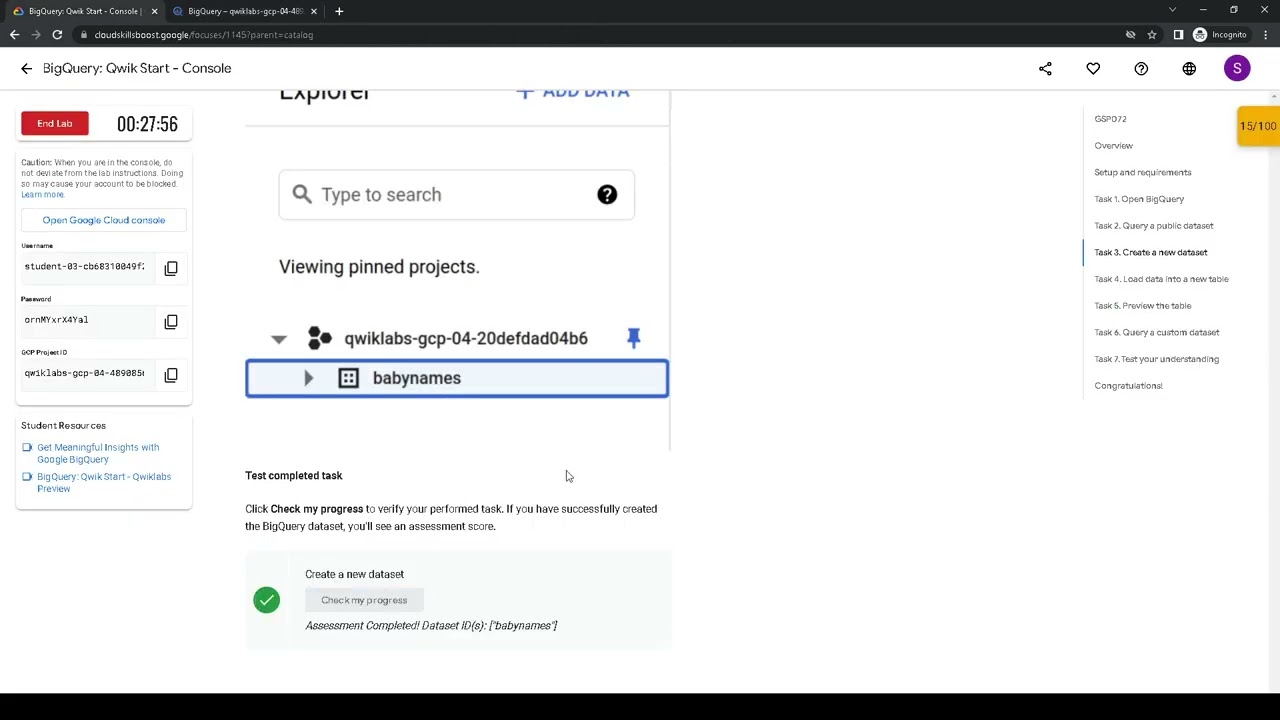Open the Learn more link
1280x720 pixels.
click(42, 194)
